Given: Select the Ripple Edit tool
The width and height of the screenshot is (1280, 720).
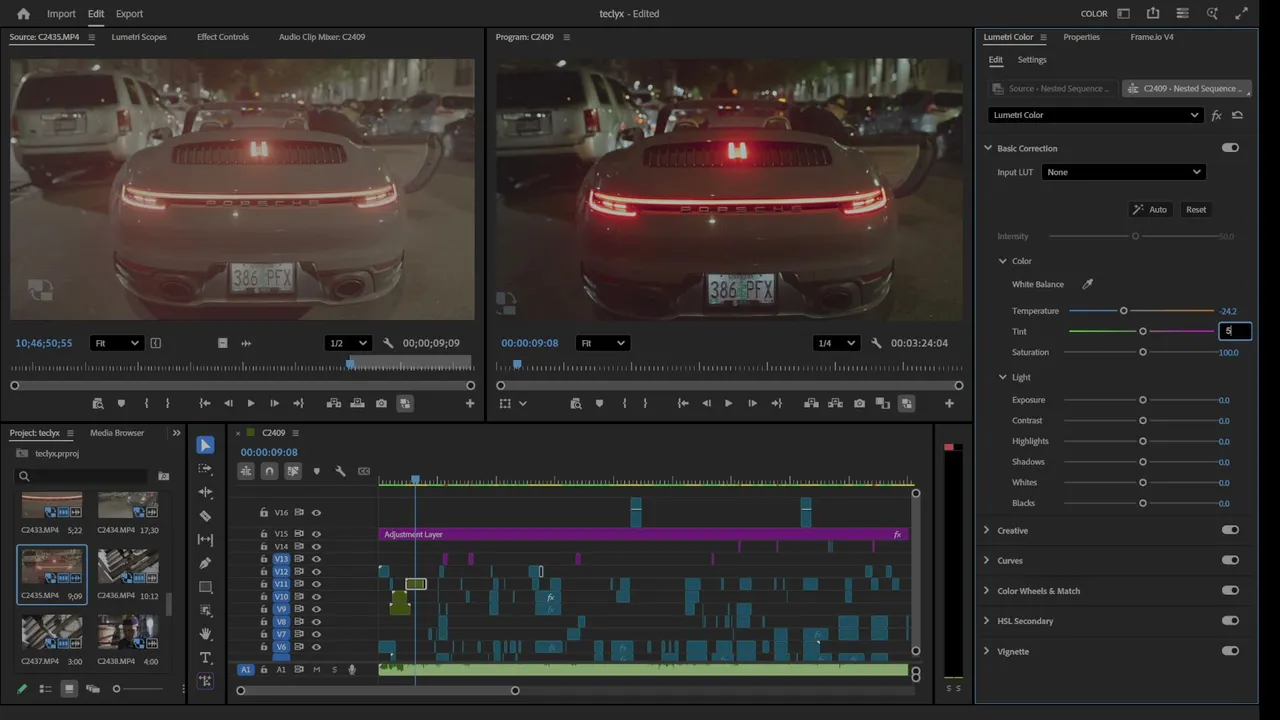Looking at the screenshot, I should click(205, 492).
